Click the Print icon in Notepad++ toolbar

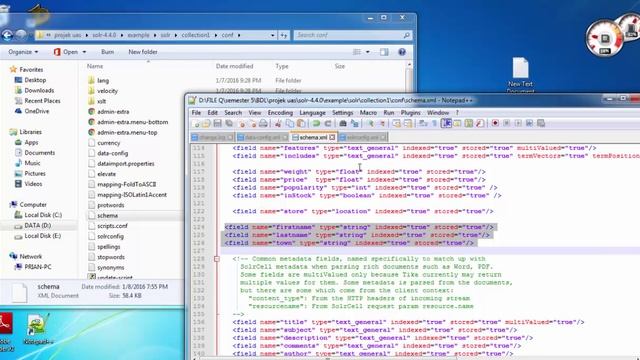pos(263,123)
